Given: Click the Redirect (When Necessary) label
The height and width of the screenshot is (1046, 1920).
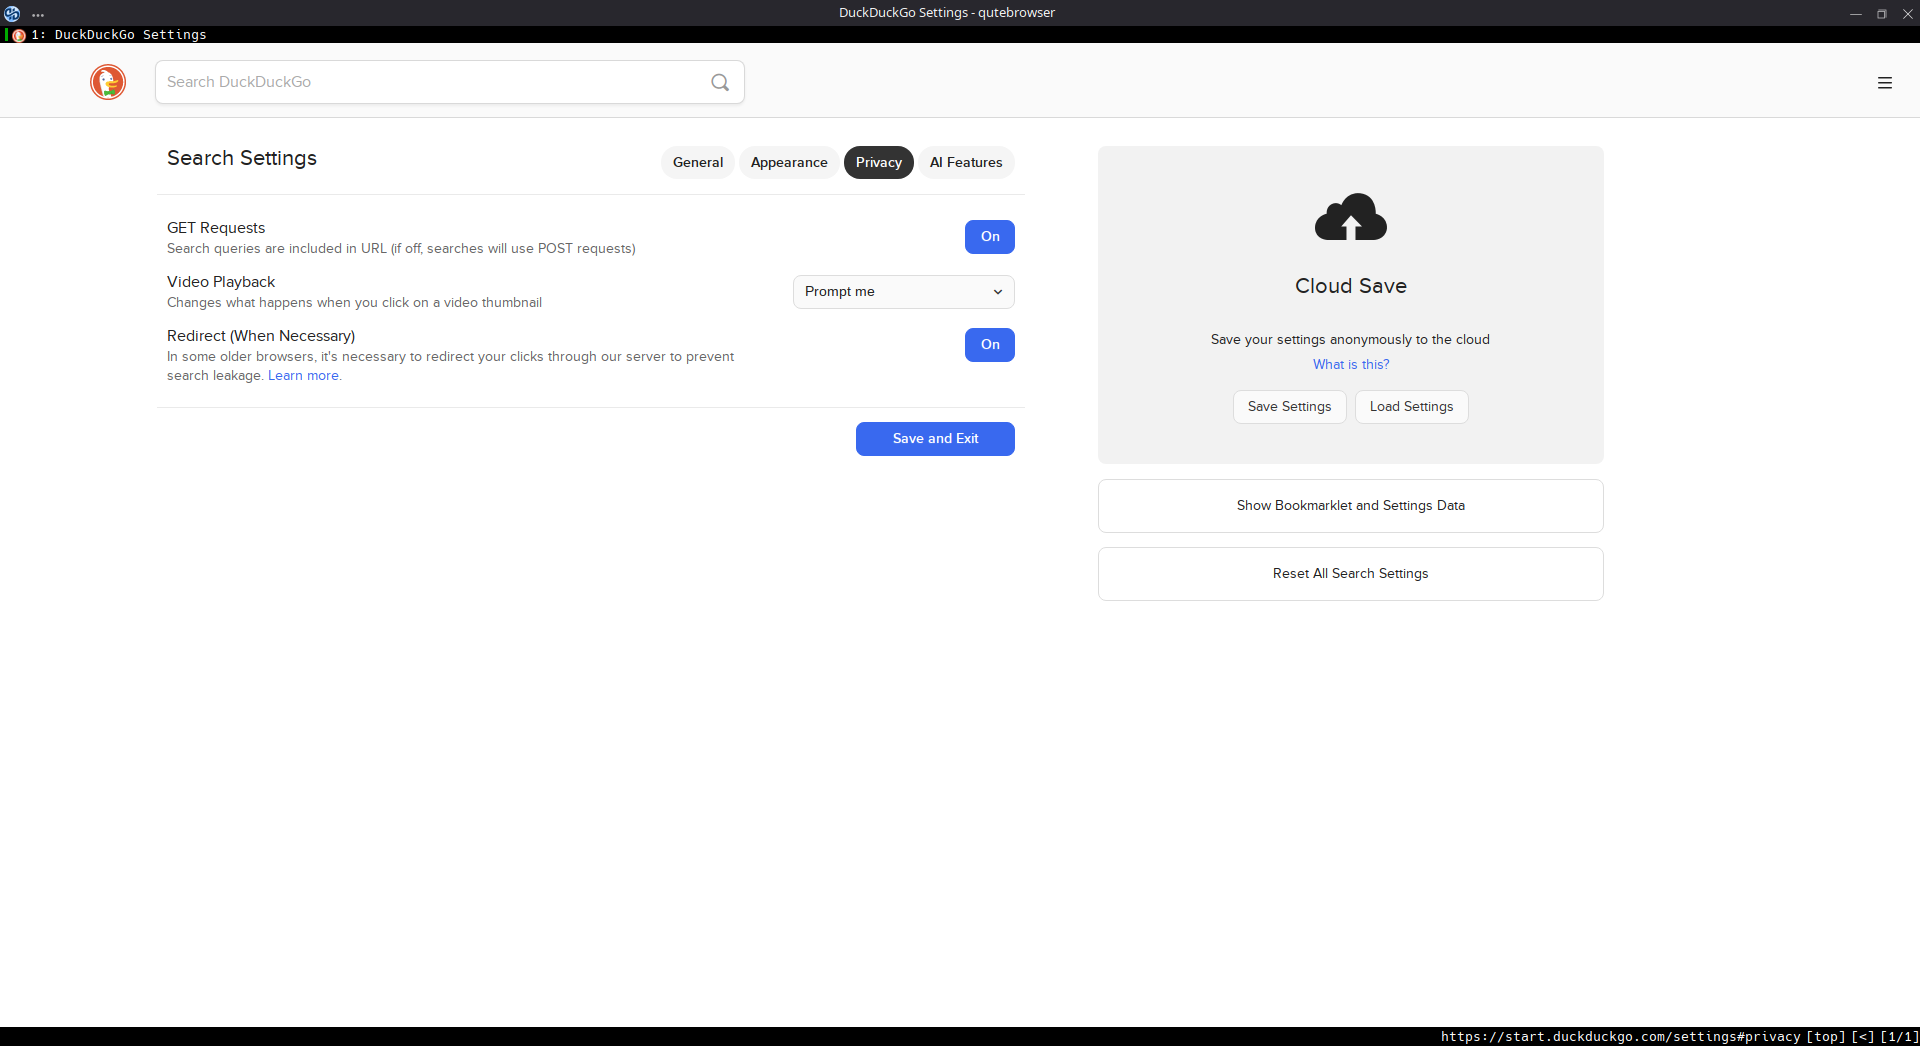Looking at the screenshot, I should click(261, 336).
